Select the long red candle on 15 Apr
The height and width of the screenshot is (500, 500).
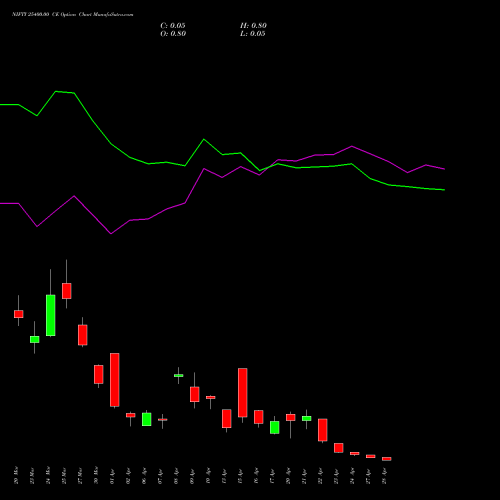tap(243, 392)
